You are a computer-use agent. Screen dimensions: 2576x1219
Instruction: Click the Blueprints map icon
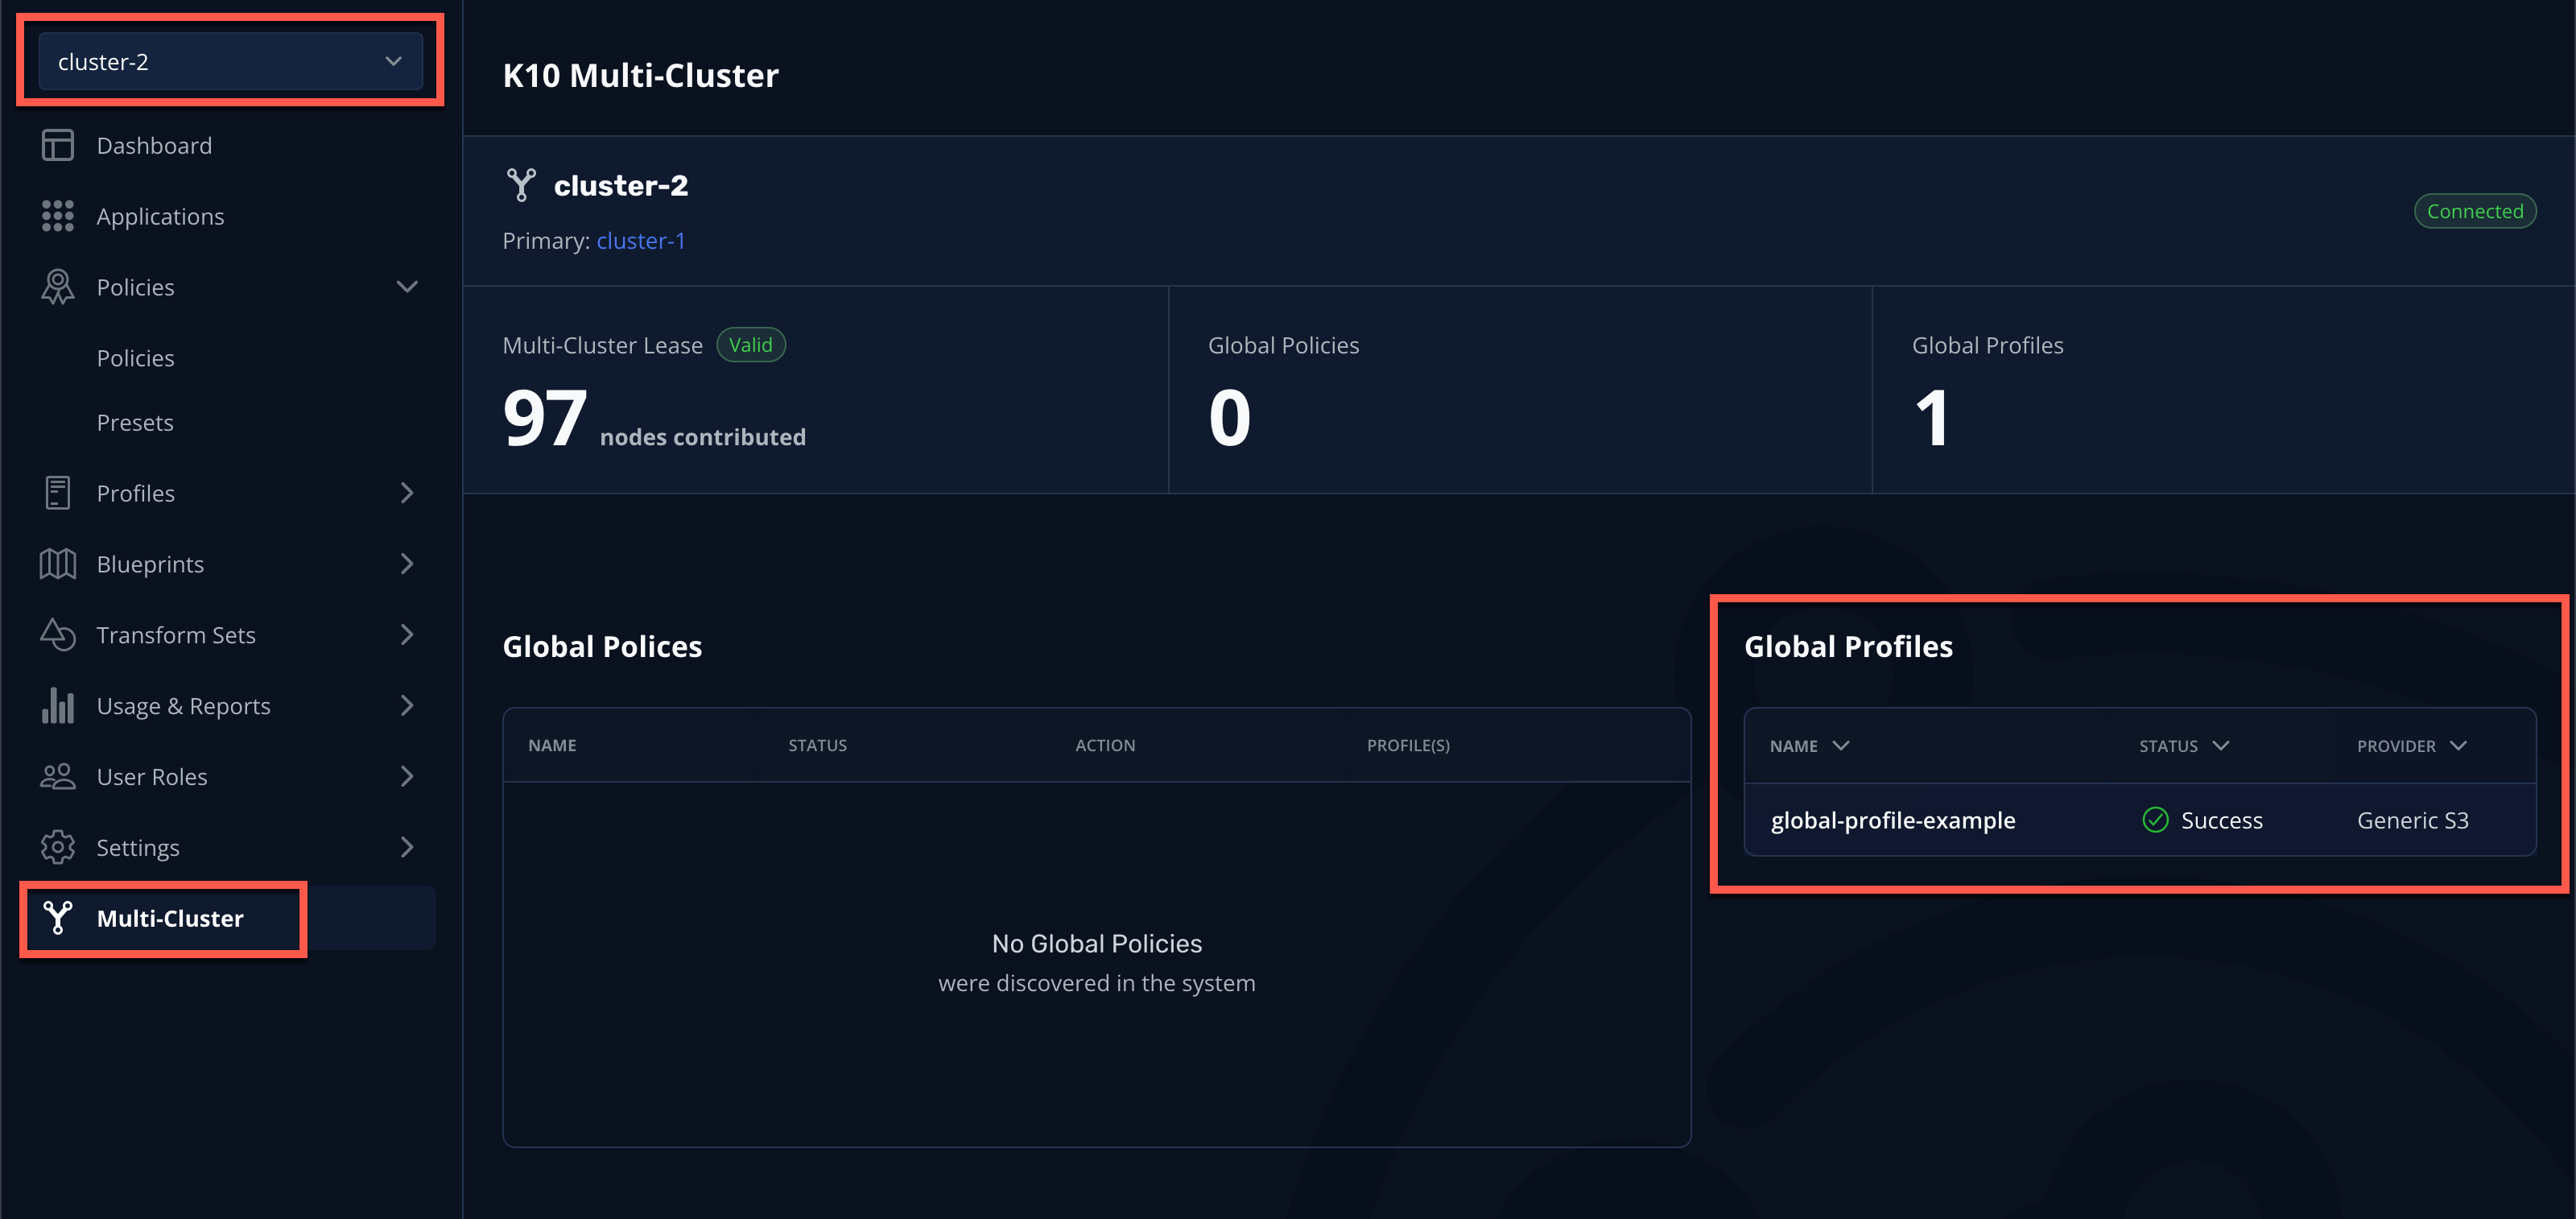coord(57,564)
